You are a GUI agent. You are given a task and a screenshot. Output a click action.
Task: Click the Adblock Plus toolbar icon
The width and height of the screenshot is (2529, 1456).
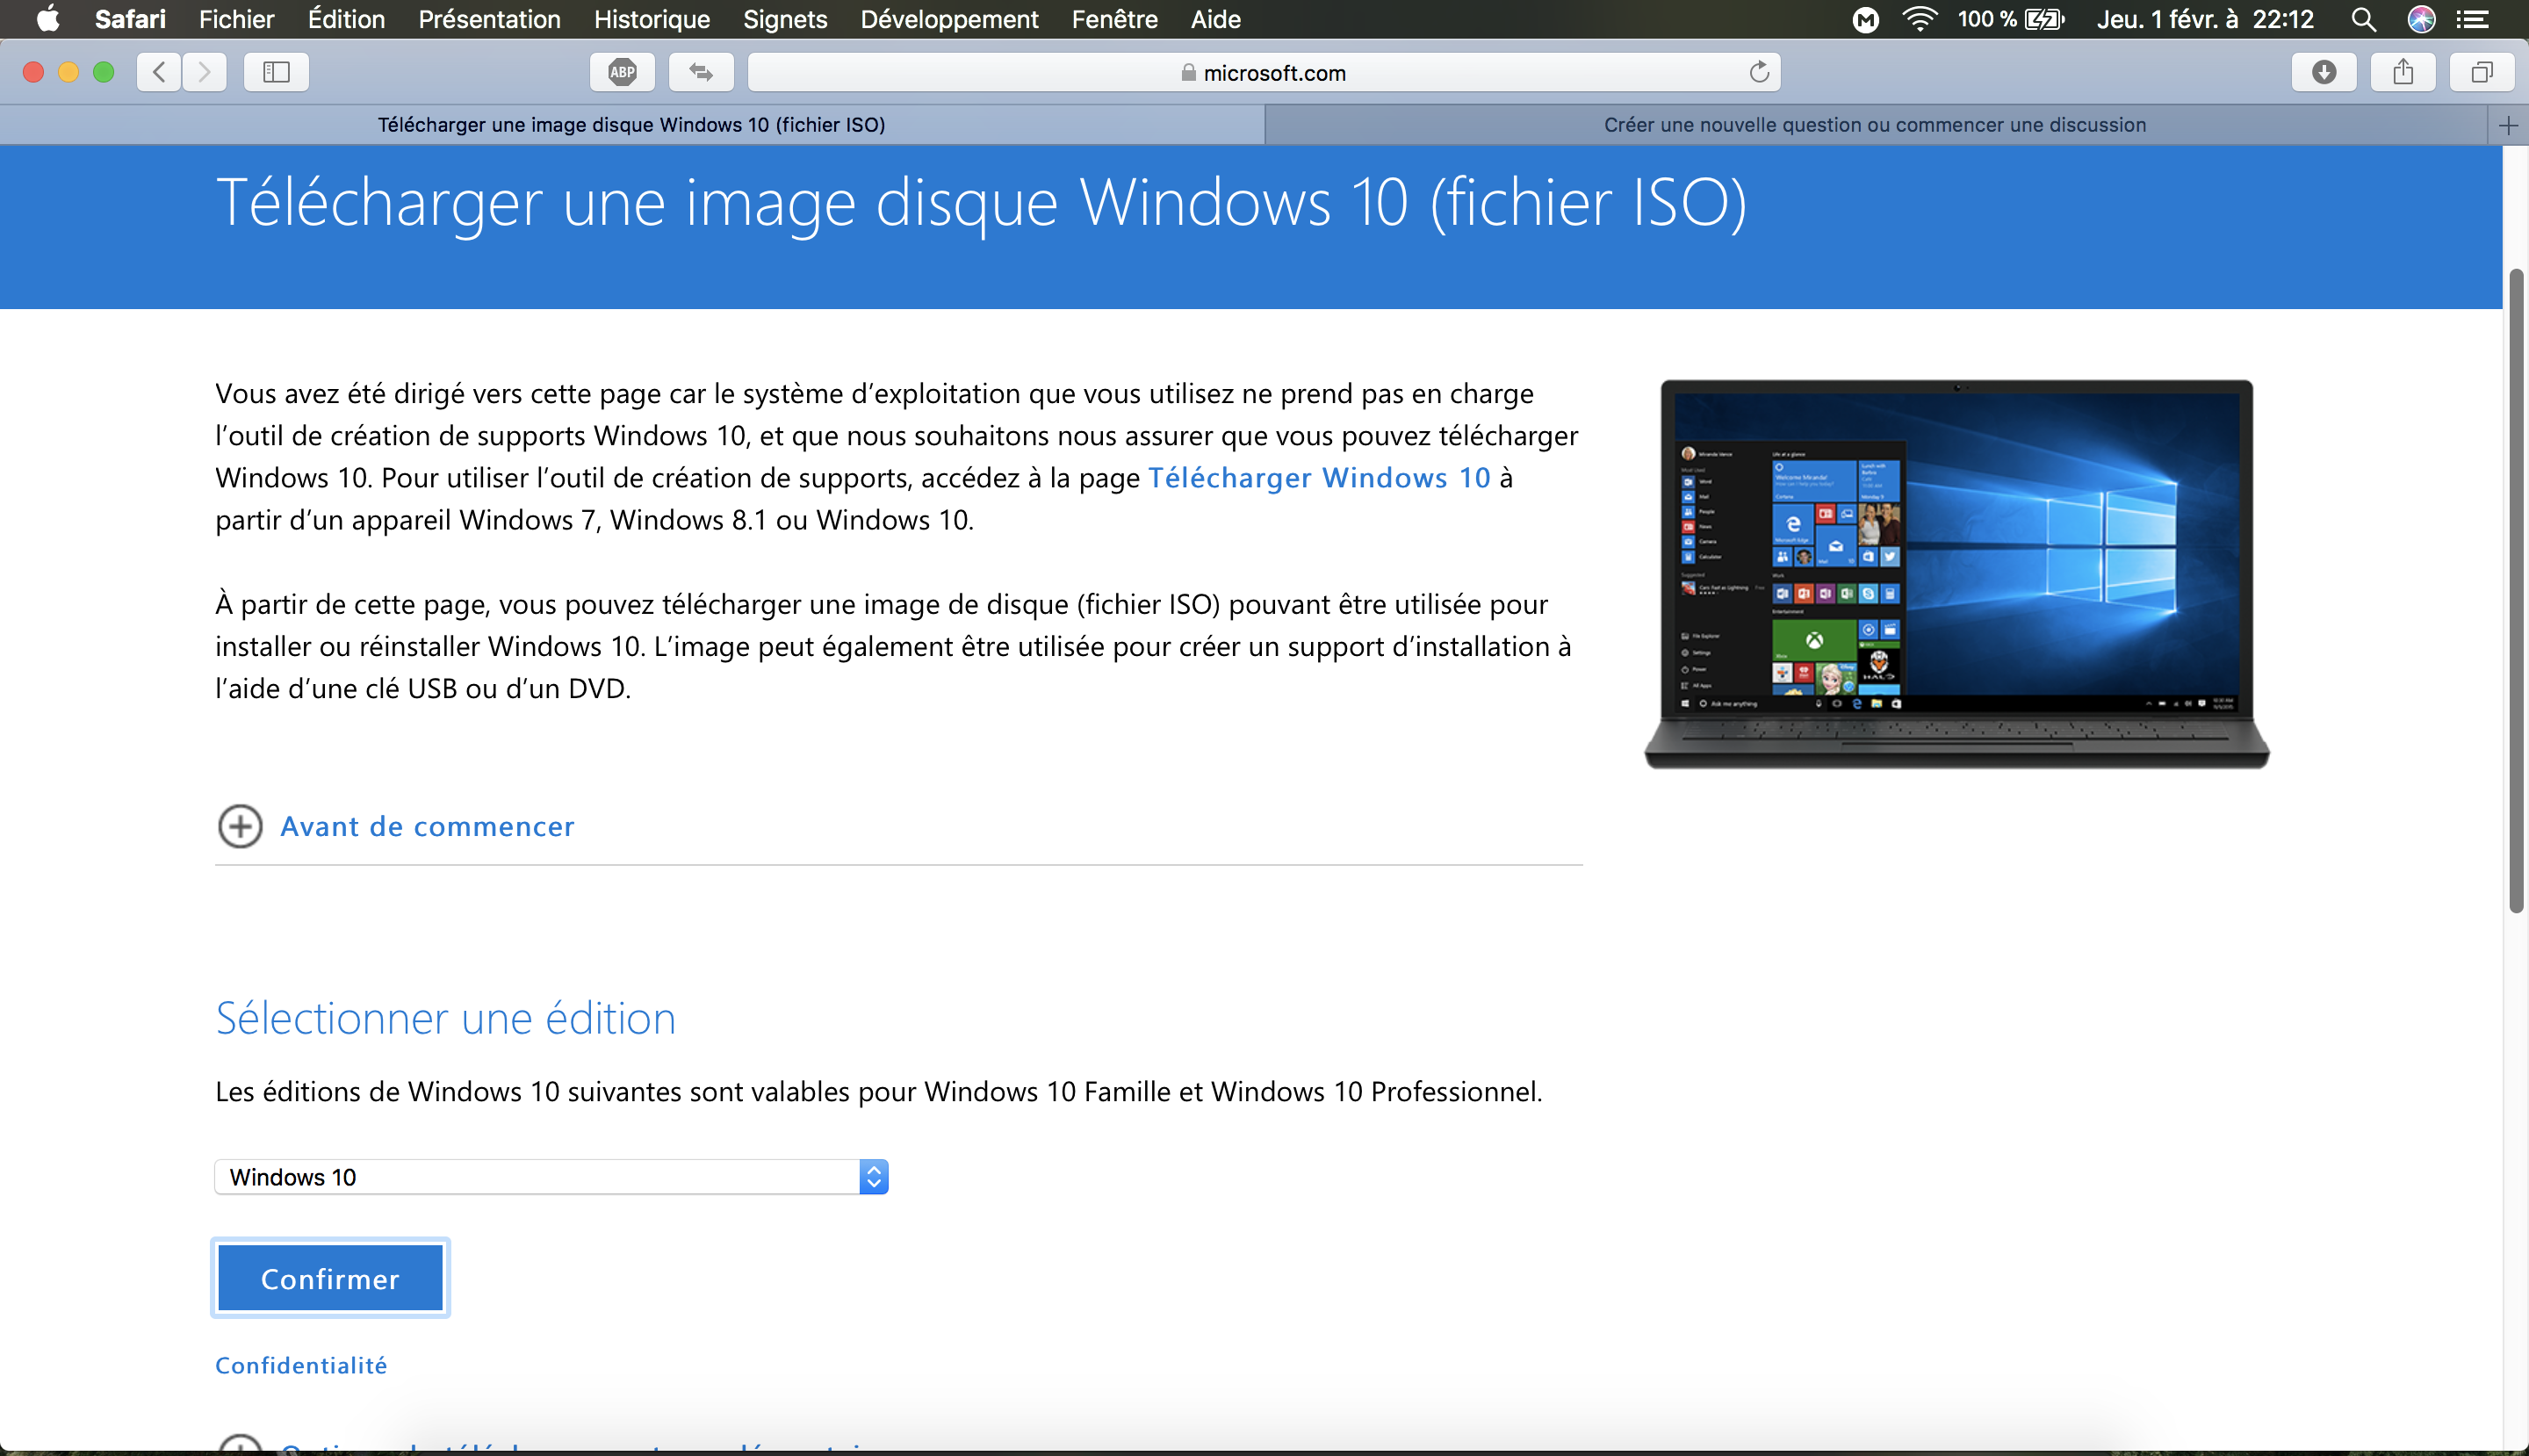click(622, 72)
